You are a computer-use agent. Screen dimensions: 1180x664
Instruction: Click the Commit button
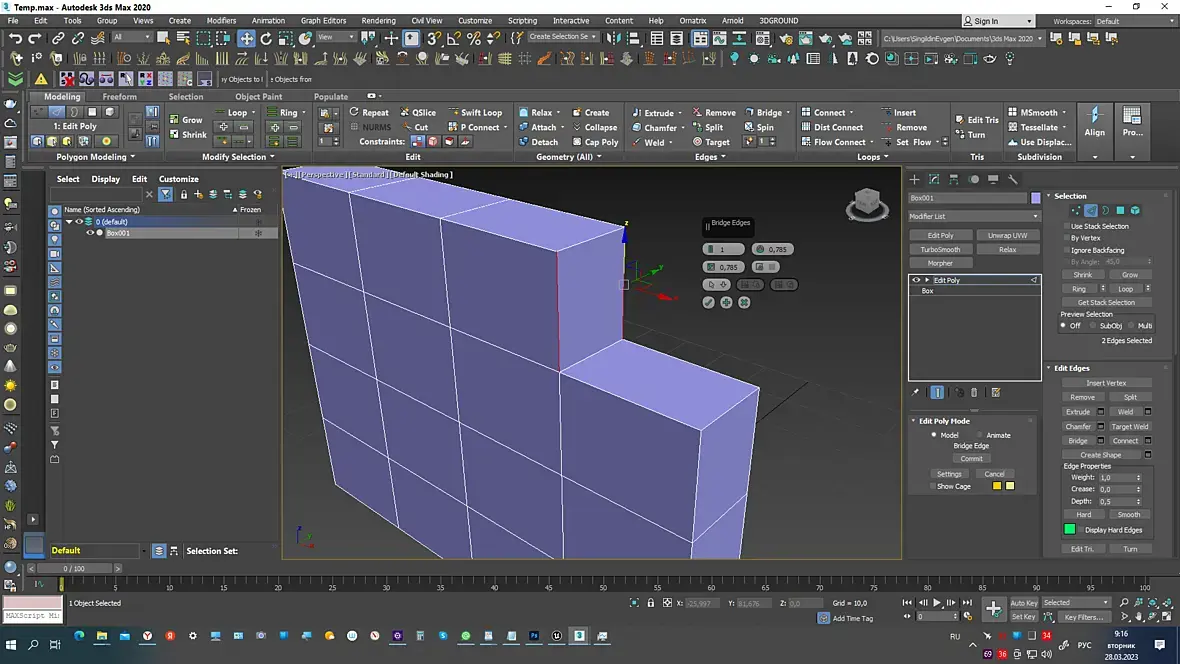coord(971,458)
